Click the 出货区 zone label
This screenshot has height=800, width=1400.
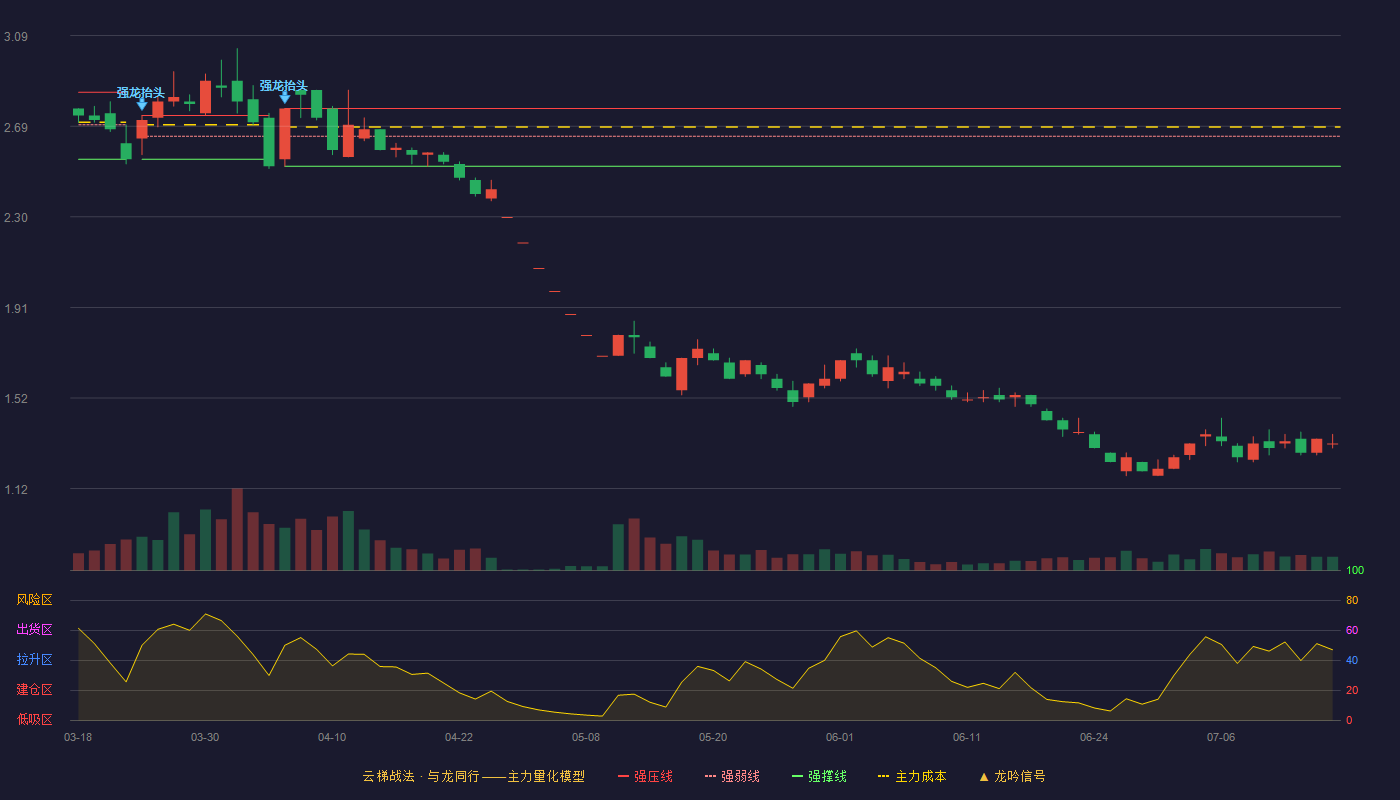(34, 630)
